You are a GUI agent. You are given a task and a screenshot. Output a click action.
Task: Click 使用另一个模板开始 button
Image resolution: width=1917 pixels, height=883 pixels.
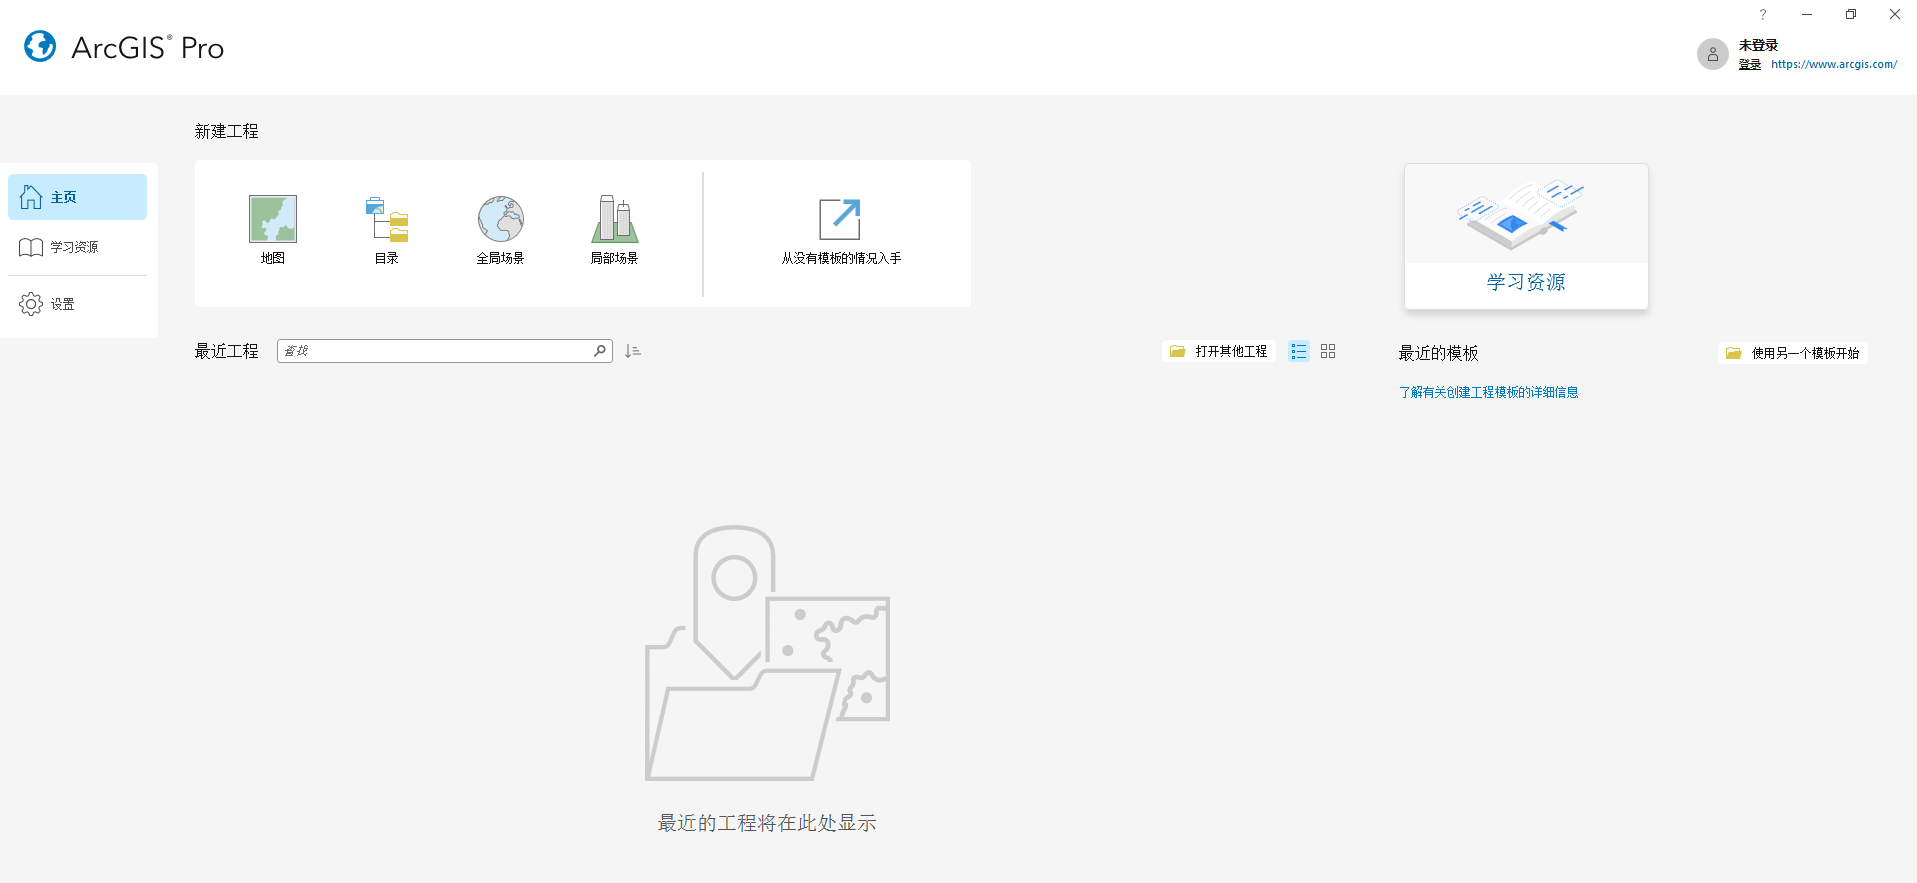[x=1793, y=353]
